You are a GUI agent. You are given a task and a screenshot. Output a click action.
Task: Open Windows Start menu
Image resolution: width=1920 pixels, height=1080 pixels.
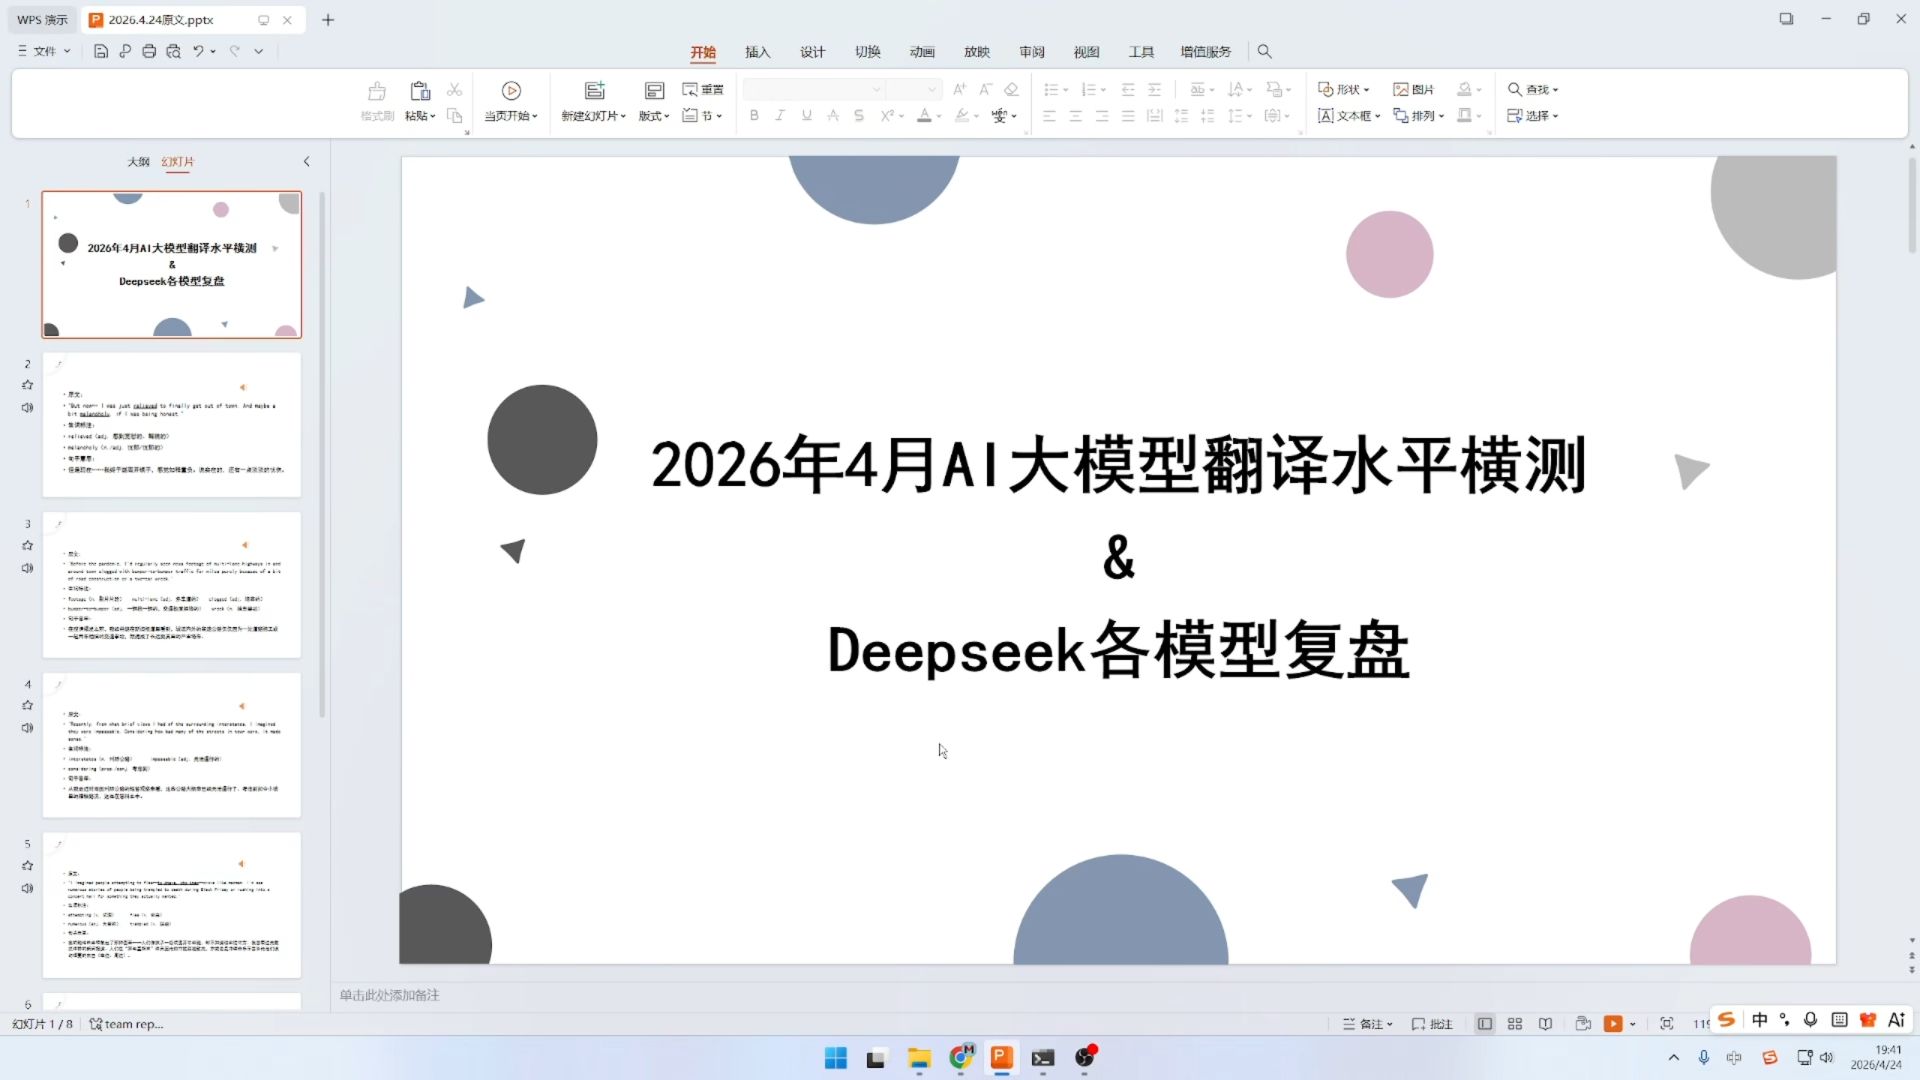pos(836,1058)
